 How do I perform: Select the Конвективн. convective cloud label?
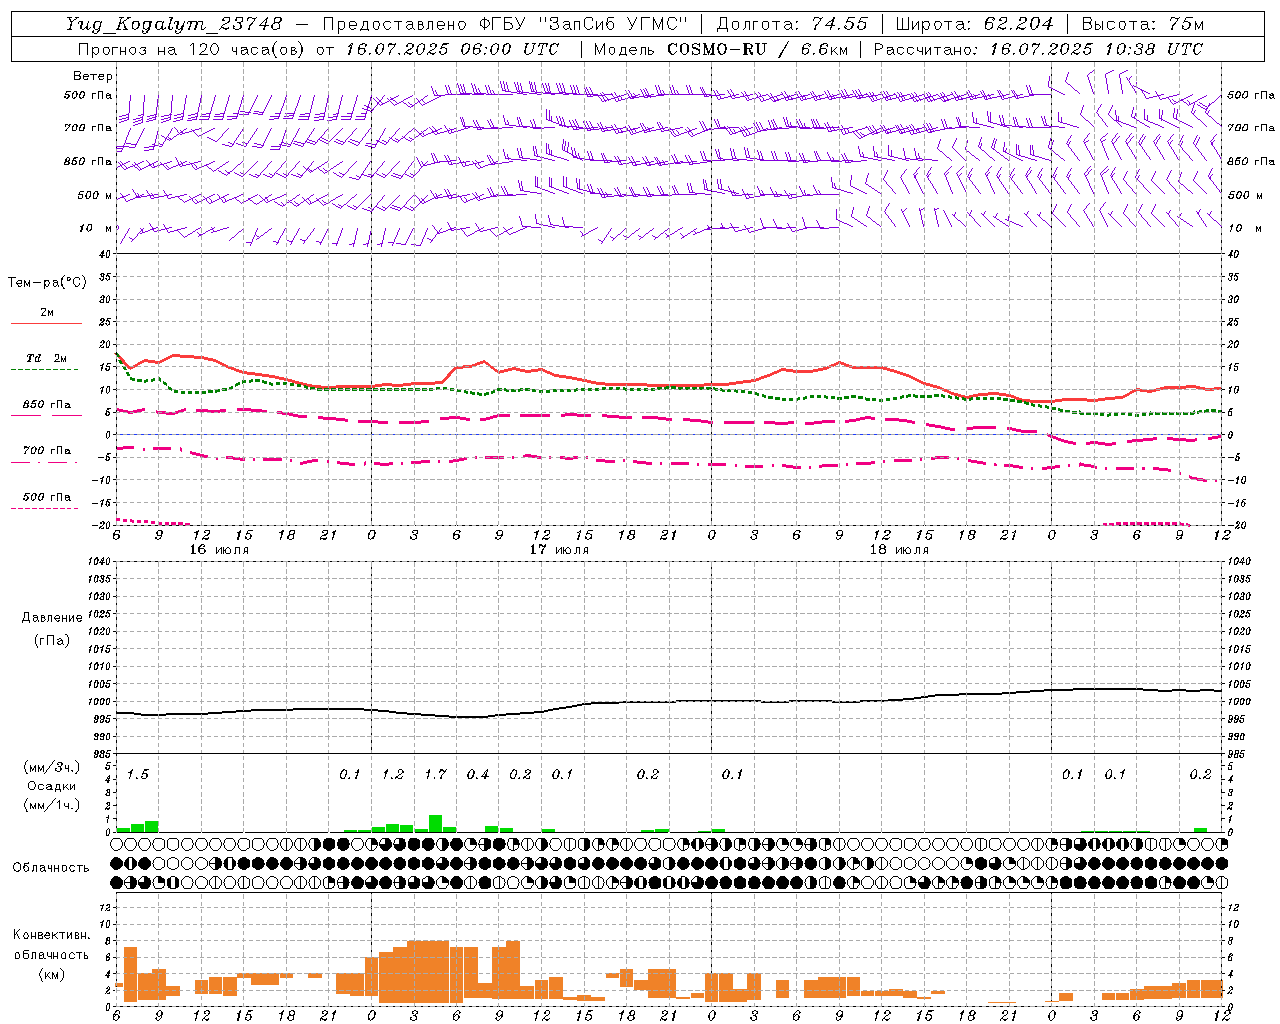tap(53, 935)
